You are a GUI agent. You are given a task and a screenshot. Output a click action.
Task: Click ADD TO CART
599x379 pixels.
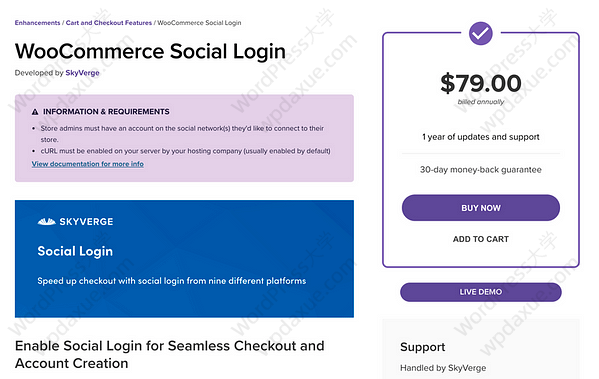(481, 239)
